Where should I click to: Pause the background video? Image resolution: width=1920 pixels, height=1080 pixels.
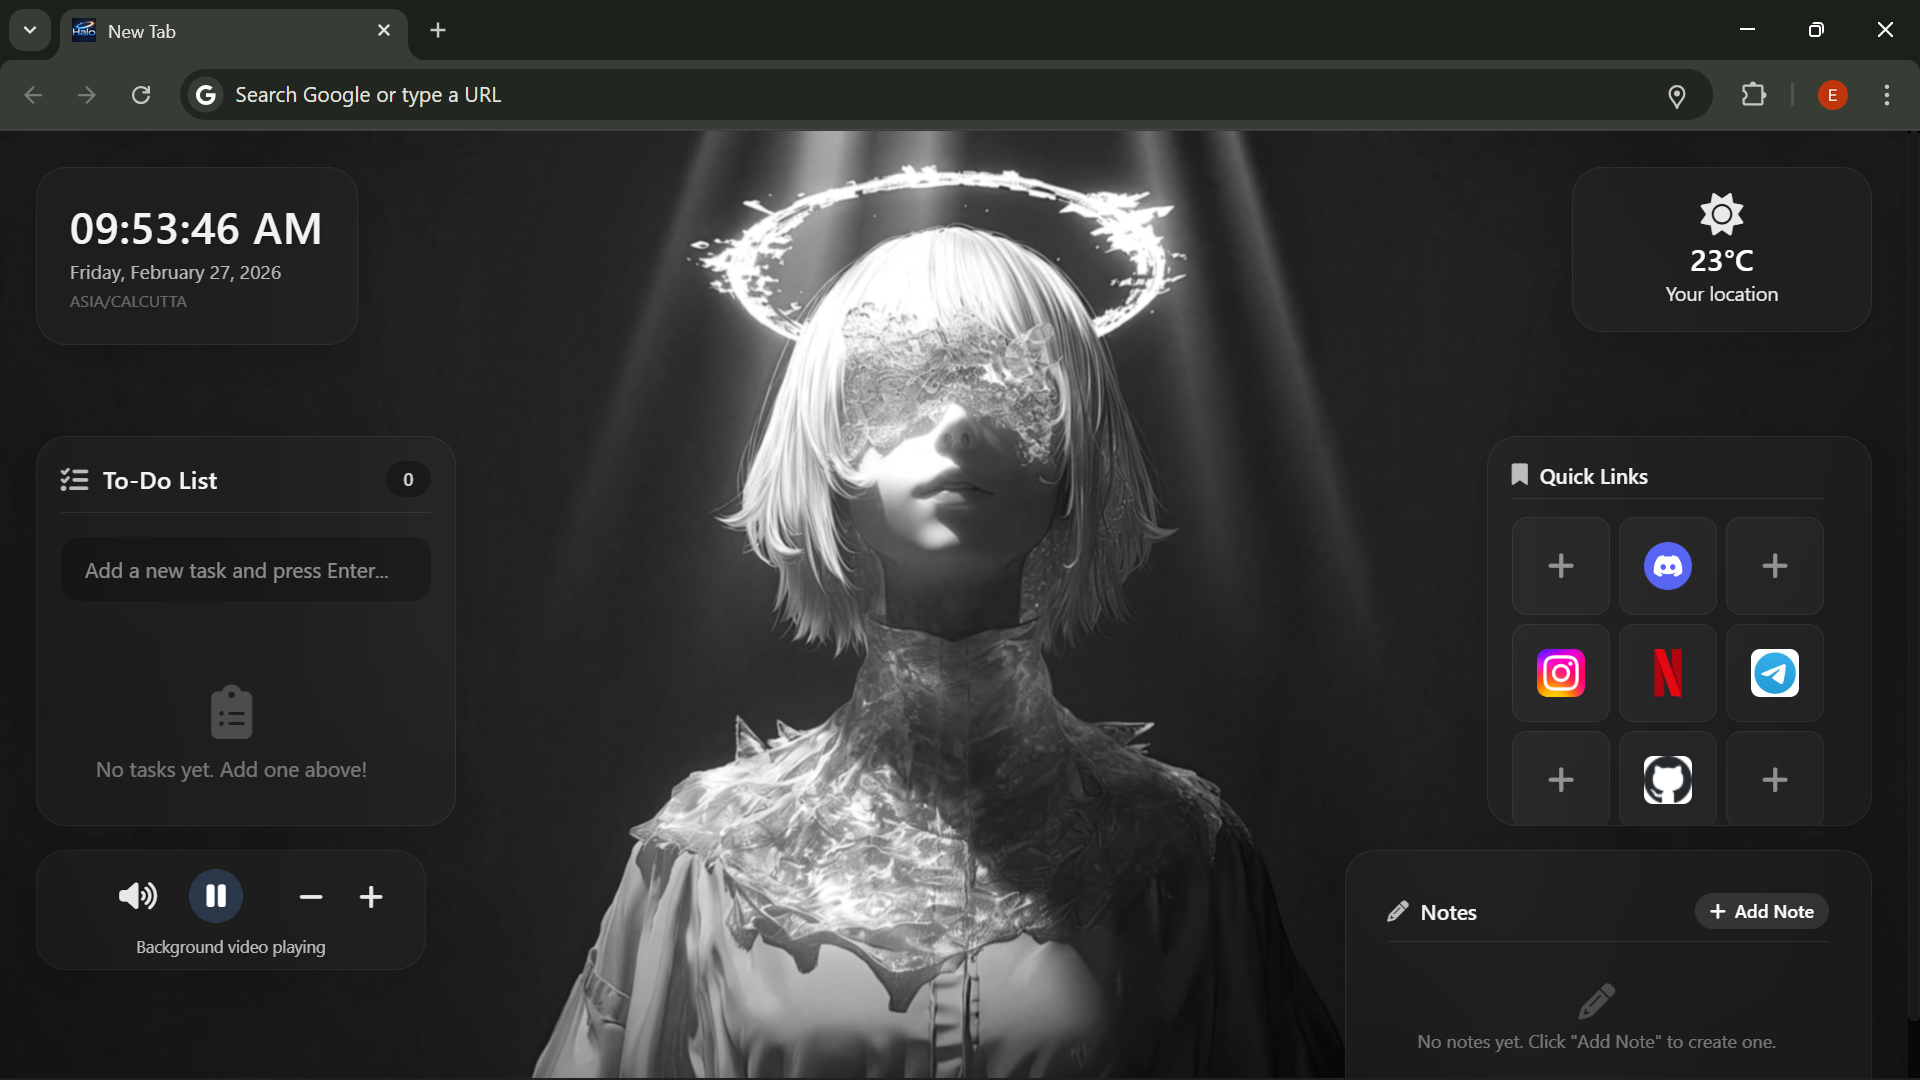217,896
